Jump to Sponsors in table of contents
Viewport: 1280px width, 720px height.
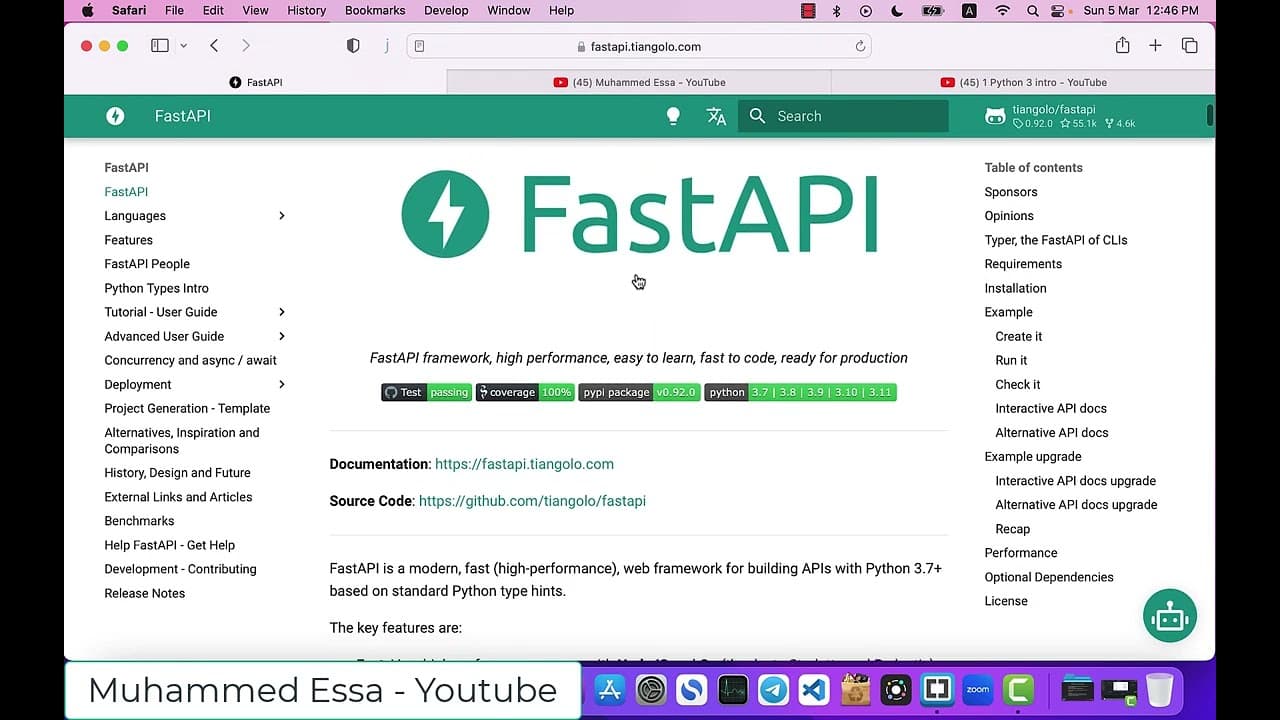tap(1010, 192)
